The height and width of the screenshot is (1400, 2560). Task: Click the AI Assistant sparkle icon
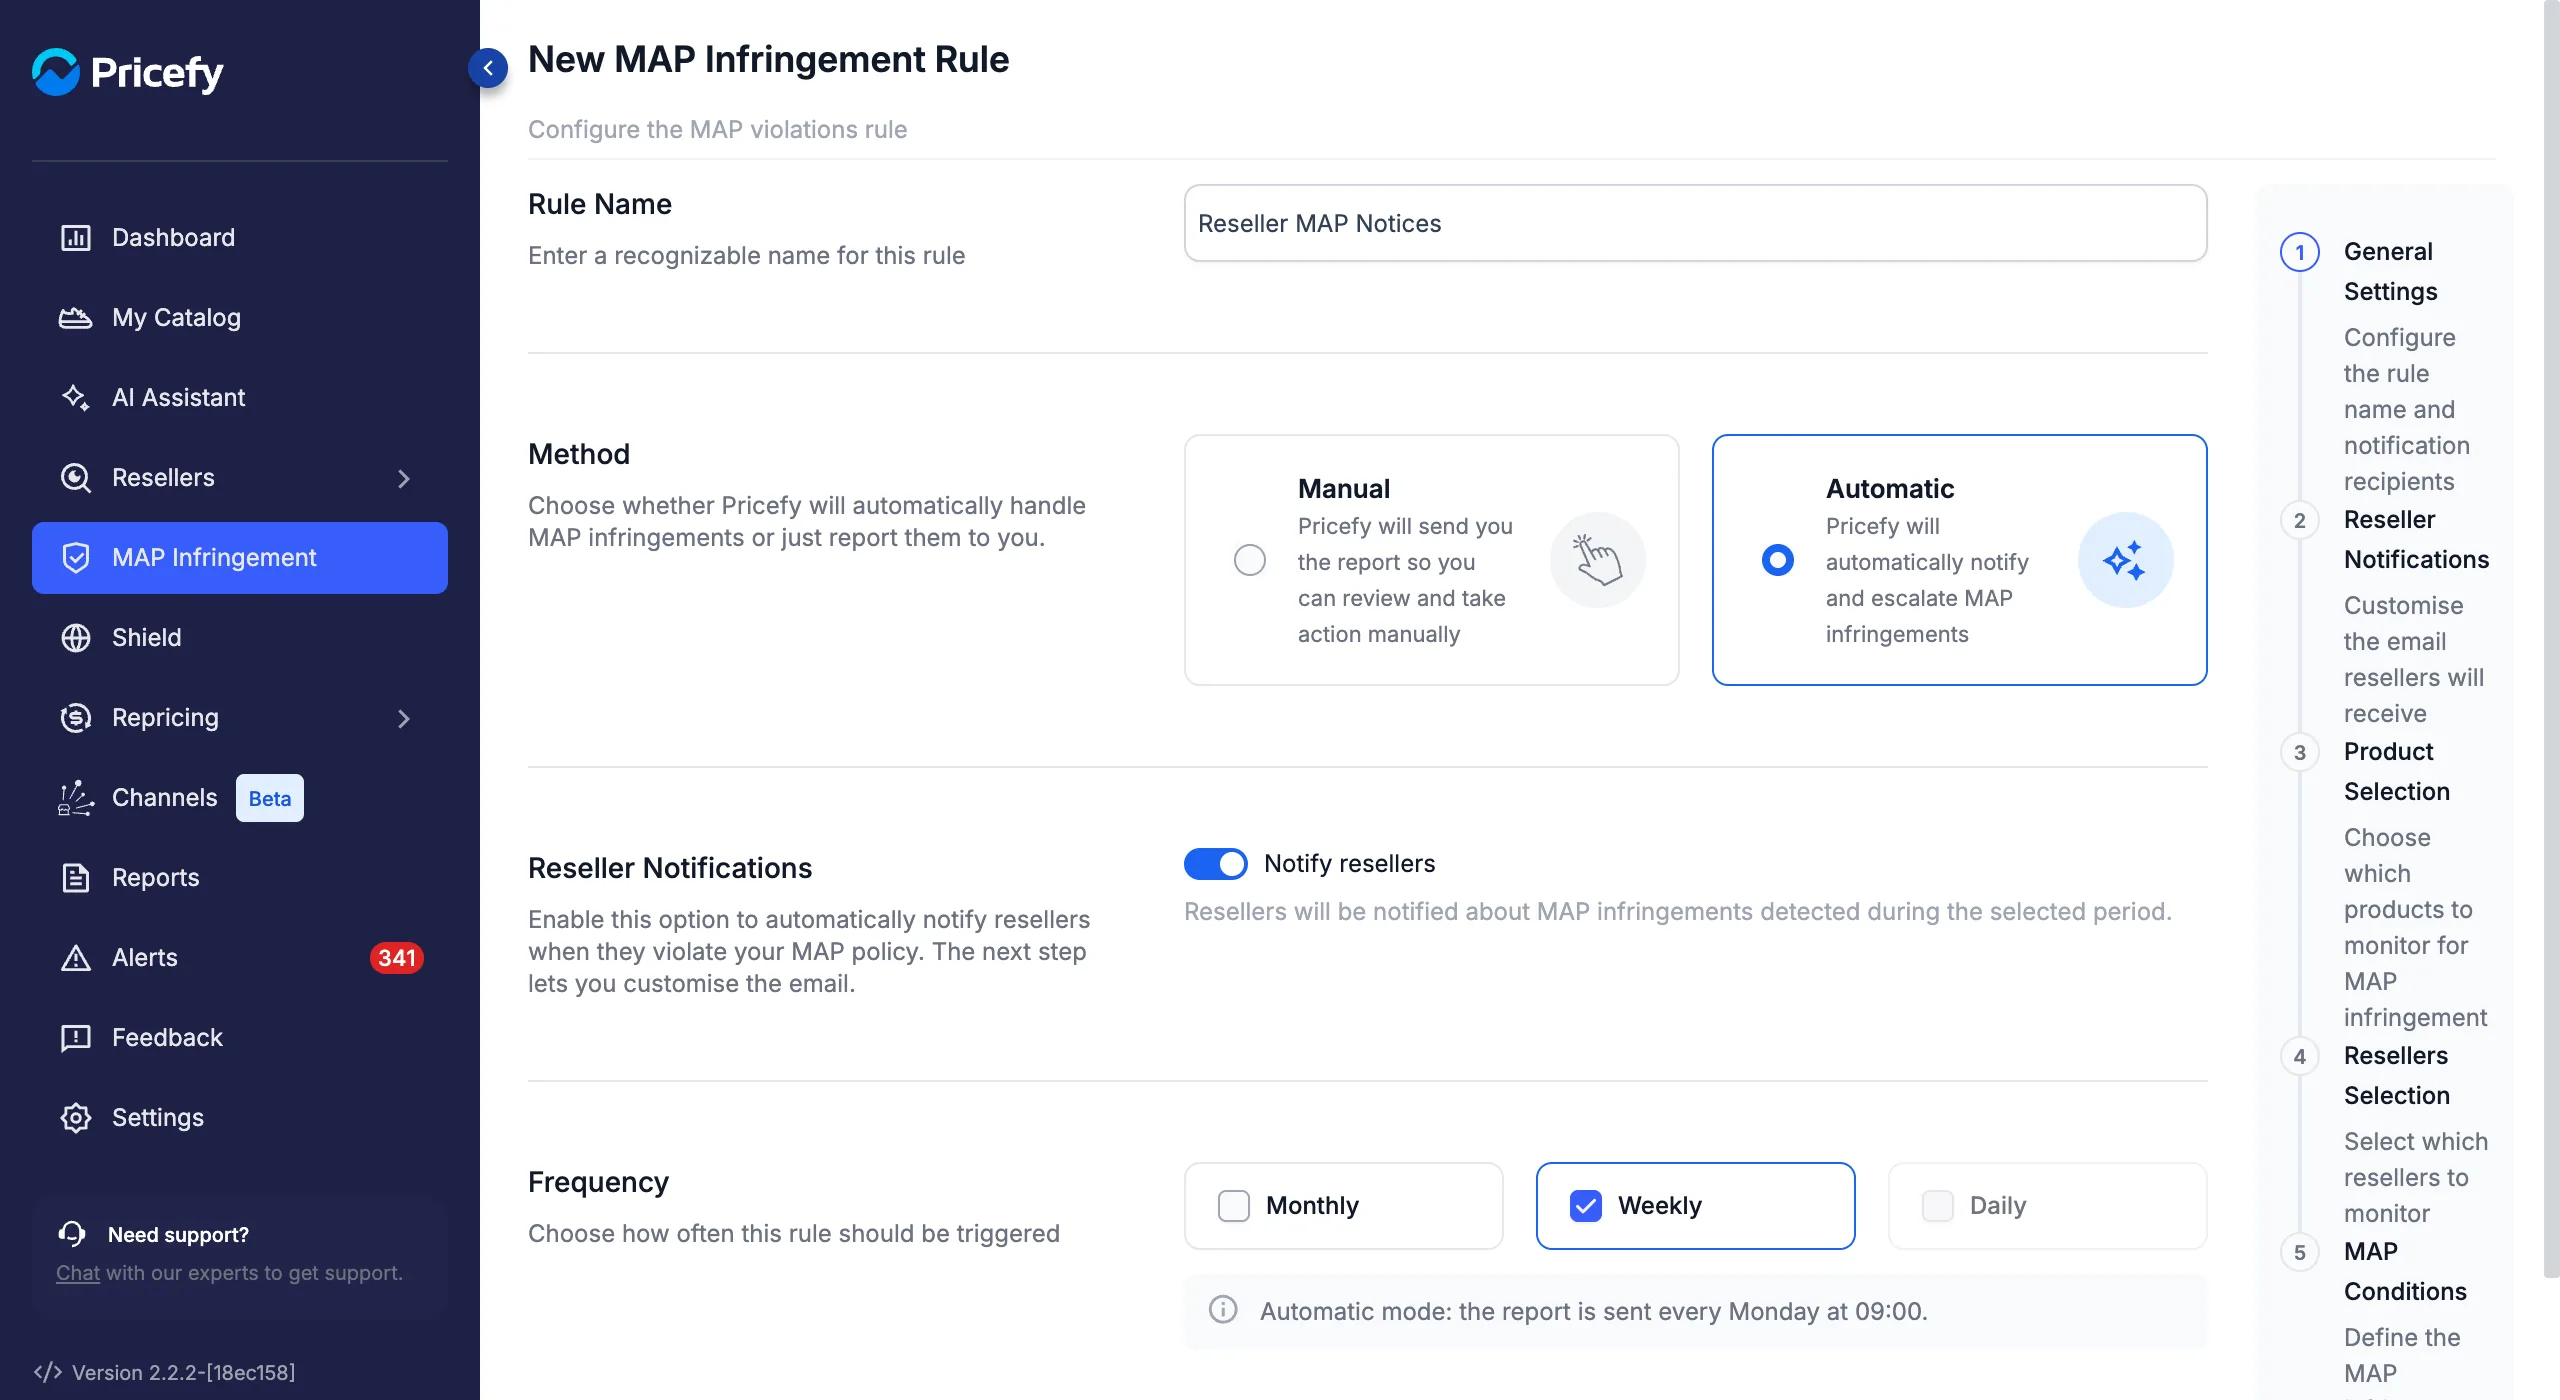point(76,398)
